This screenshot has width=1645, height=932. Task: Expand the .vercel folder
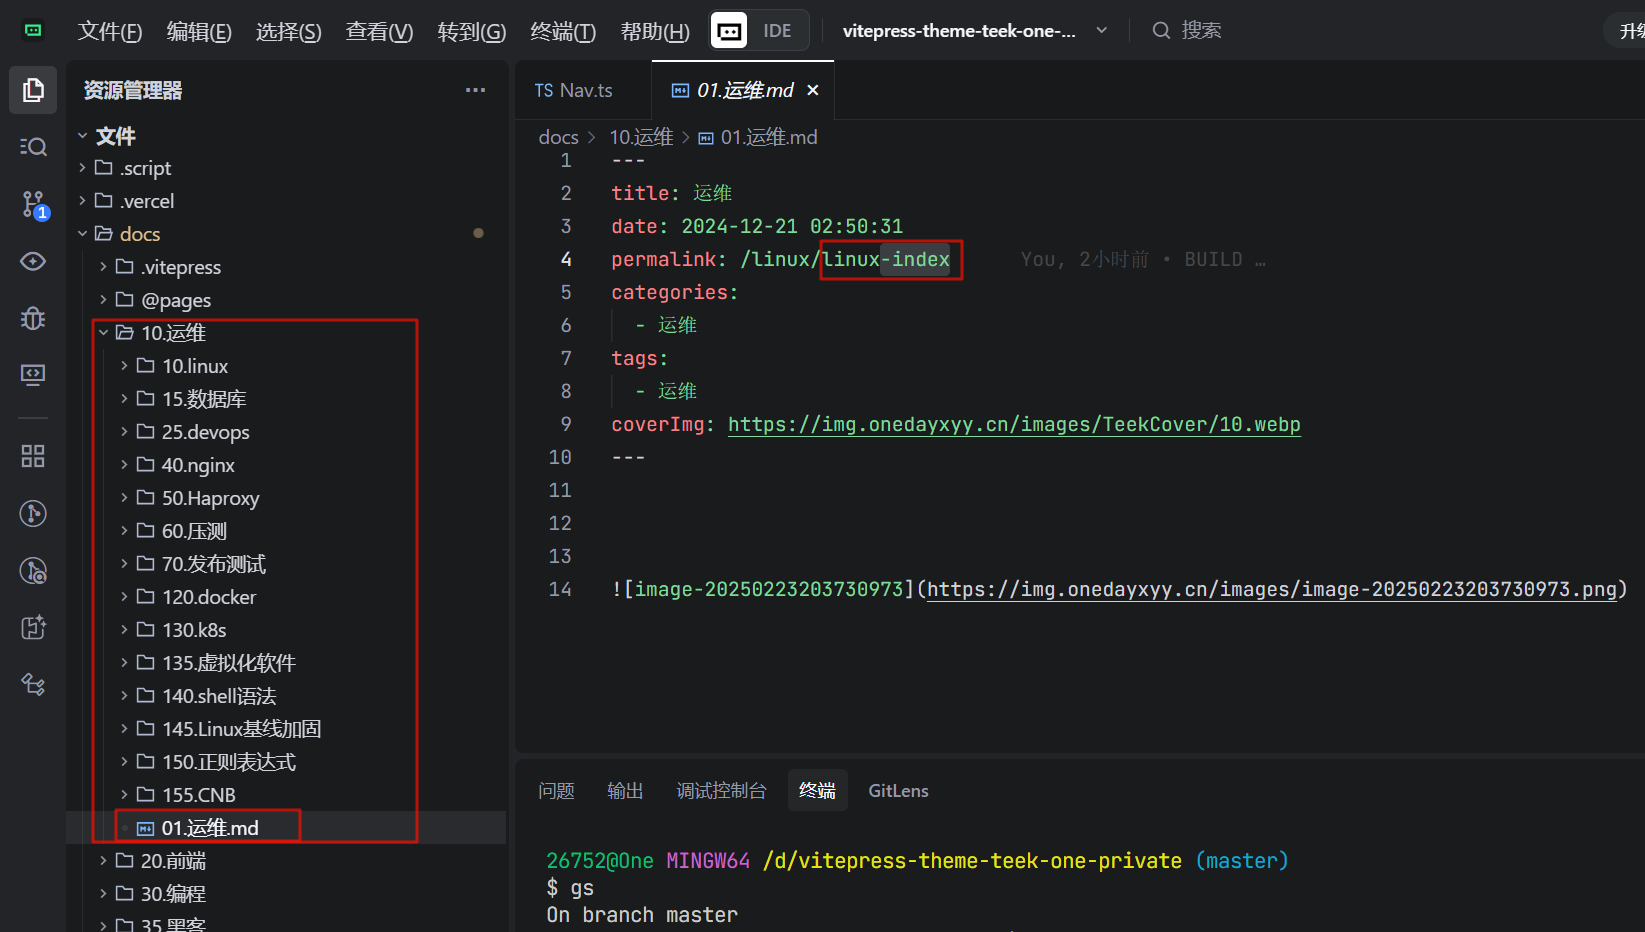[x=82, y=201]
